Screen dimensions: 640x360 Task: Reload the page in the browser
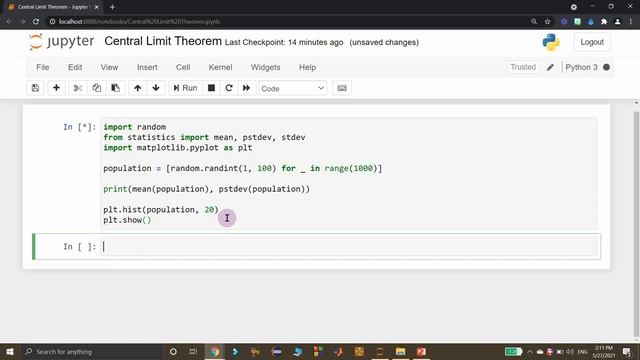(36, 22)
